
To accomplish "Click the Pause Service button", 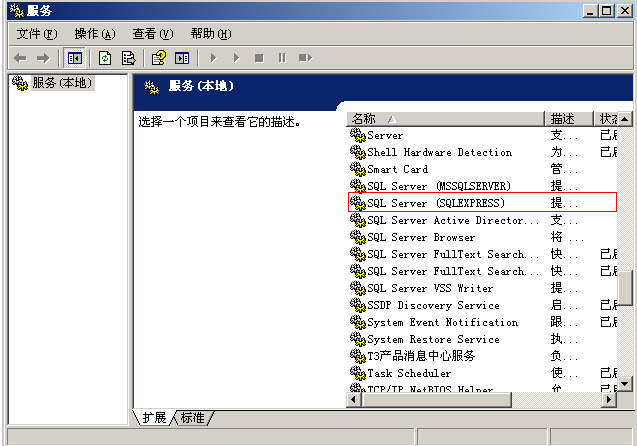I will [x=282, y=58].
